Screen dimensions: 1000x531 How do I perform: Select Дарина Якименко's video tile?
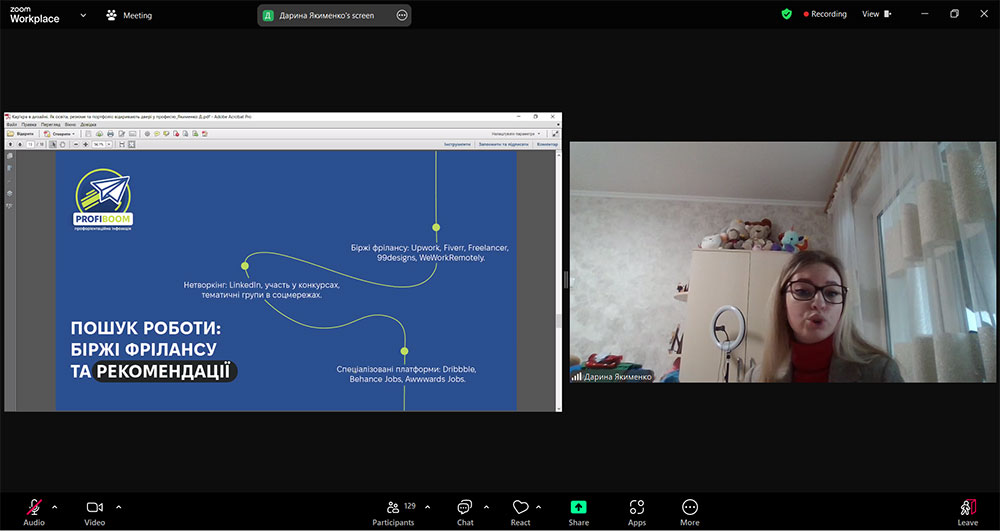coord(783,262)
